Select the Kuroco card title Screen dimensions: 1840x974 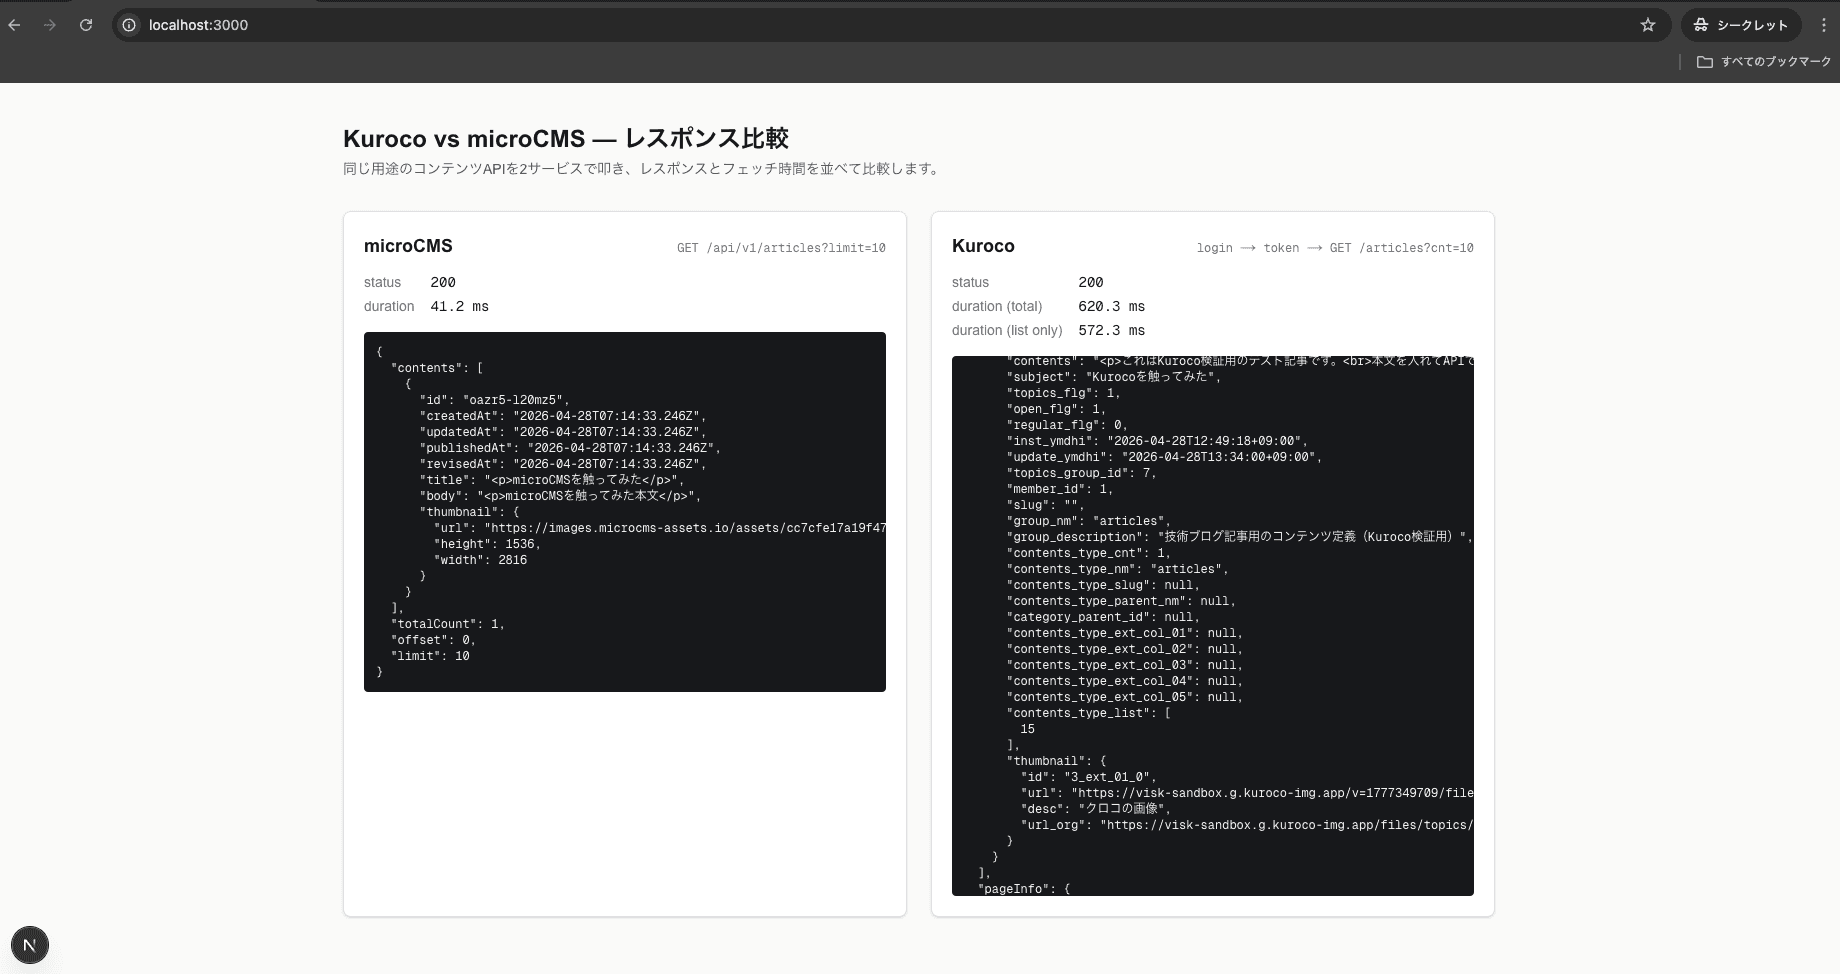[983, 246]
